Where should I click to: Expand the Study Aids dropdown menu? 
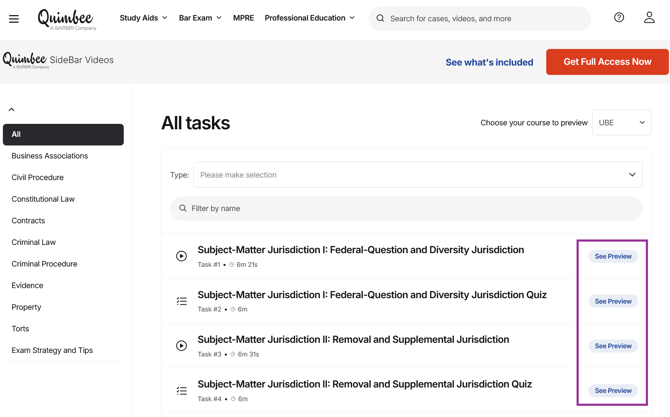click(x=143, y=18)
